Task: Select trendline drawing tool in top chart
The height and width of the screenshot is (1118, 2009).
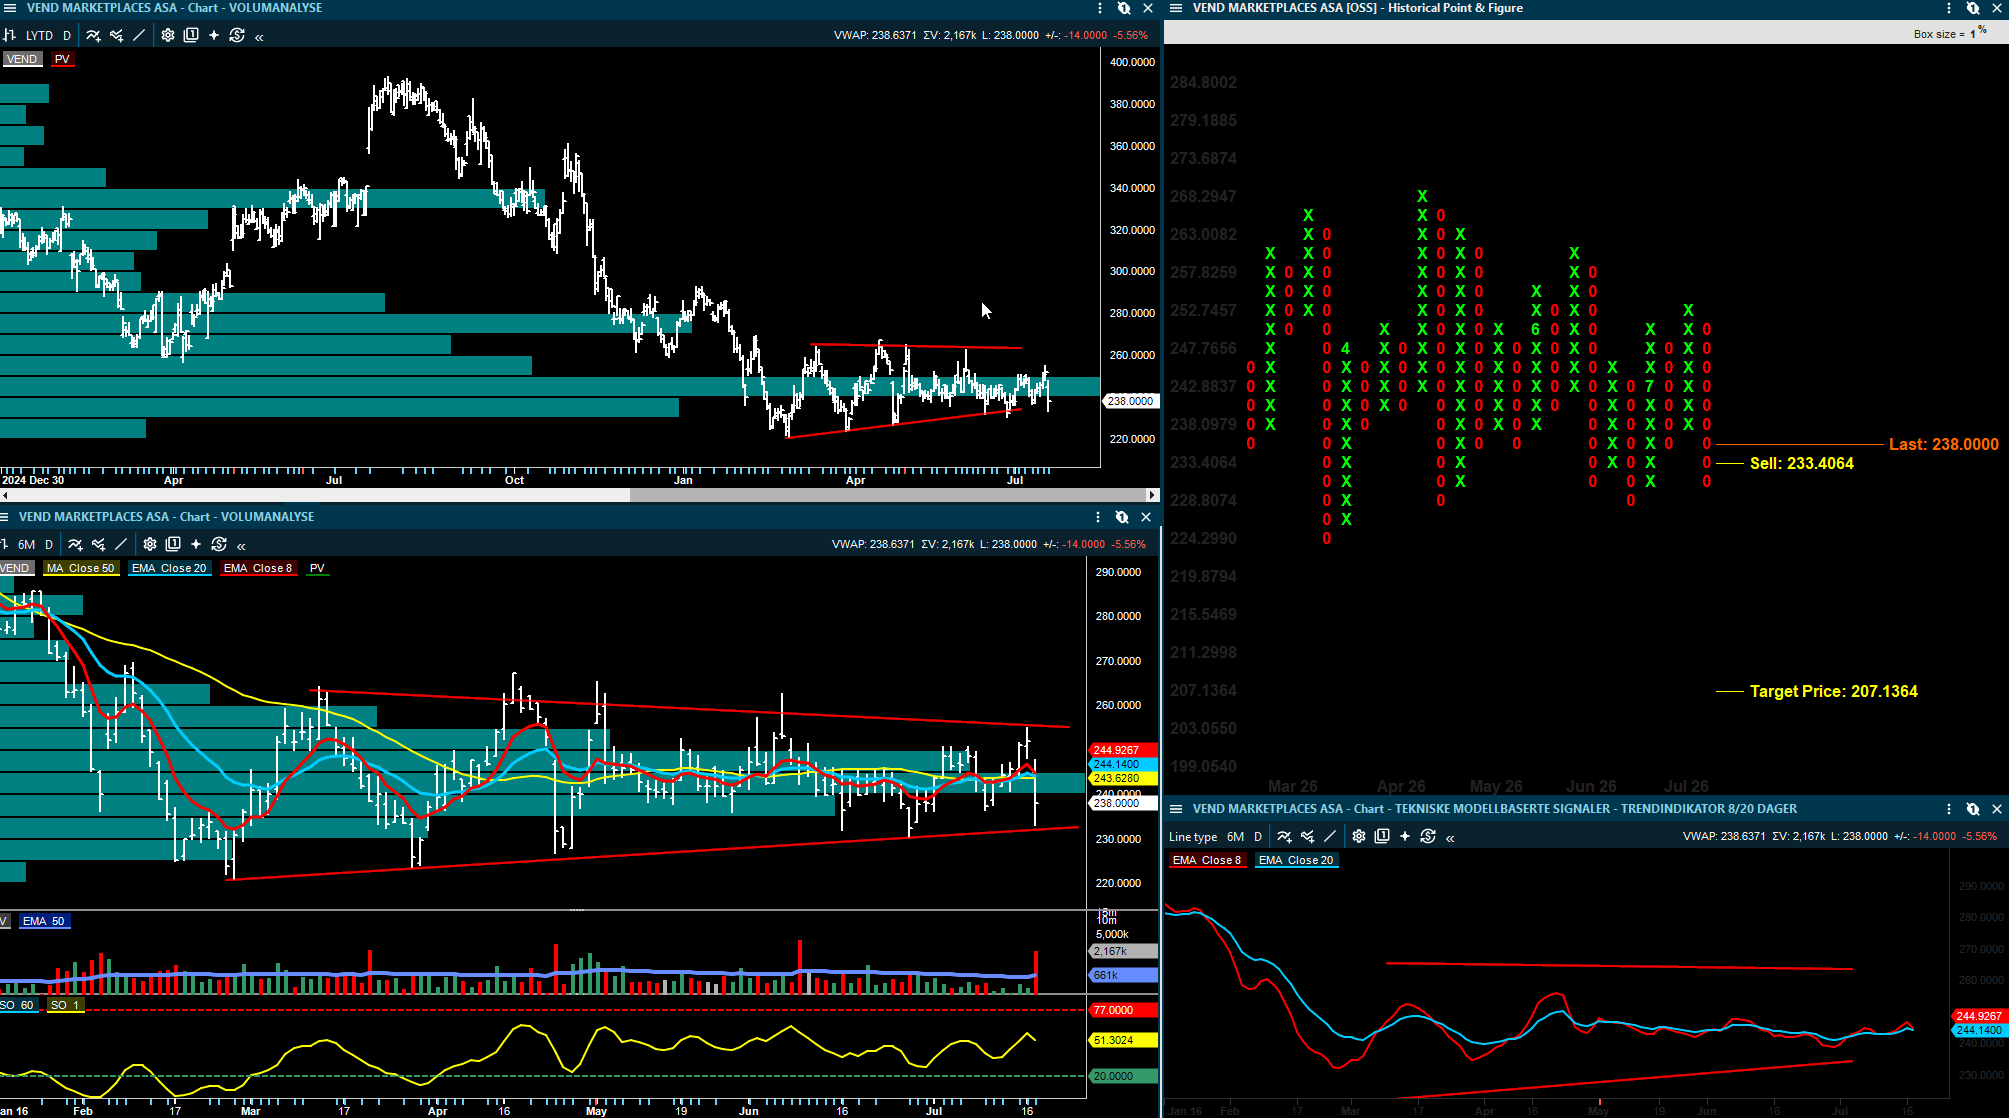Action: 139,35
